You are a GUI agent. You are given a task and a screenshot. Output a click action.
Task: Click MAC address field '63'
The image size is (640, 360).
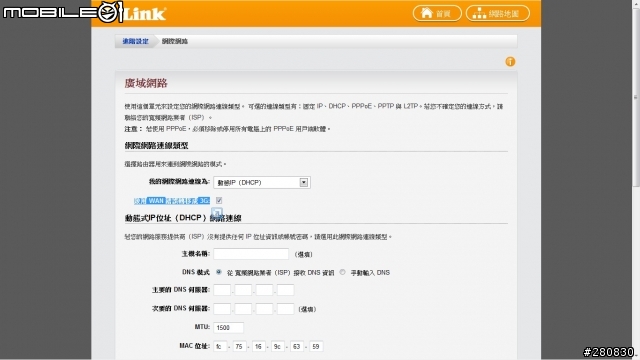point(297,347)
